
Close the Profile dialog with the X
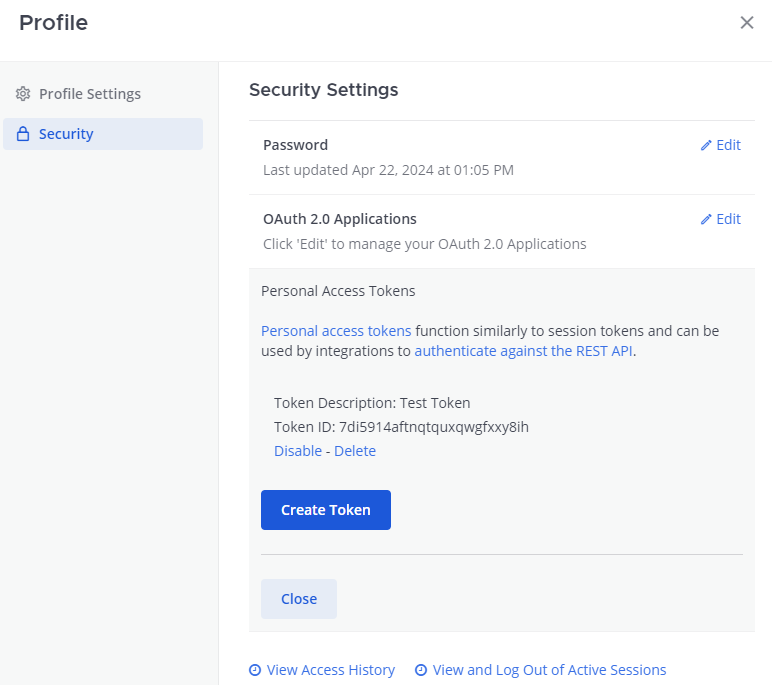pos(746,23)
